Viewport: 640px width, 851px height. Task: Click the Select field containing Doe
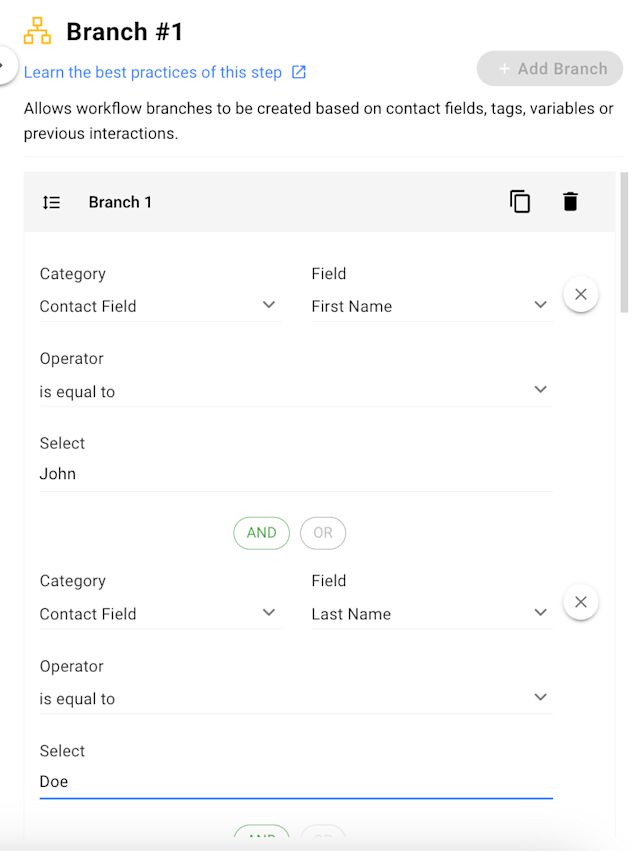click(295, 781)
